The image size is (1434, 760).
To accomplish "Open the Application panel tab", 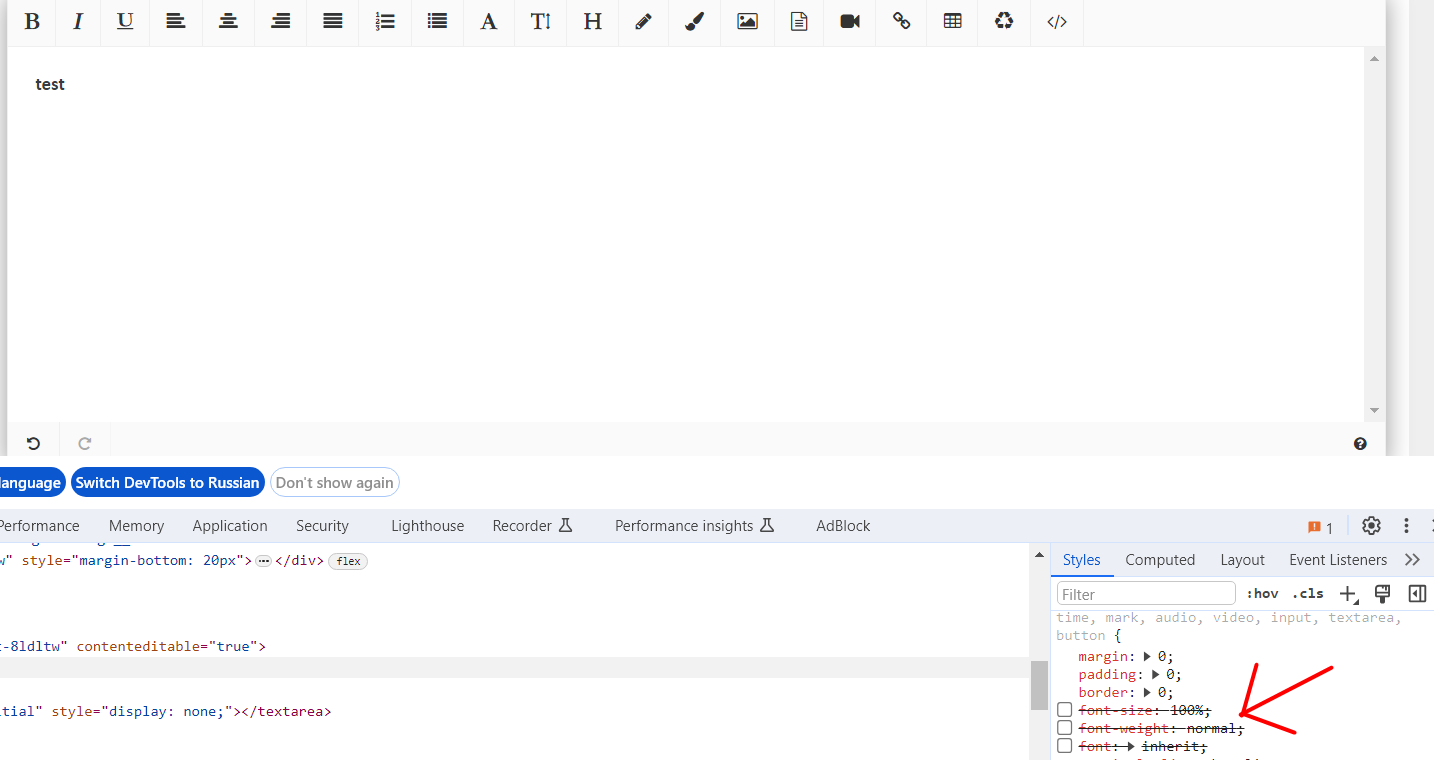I will pyautogui.click(x=230, y=526).
